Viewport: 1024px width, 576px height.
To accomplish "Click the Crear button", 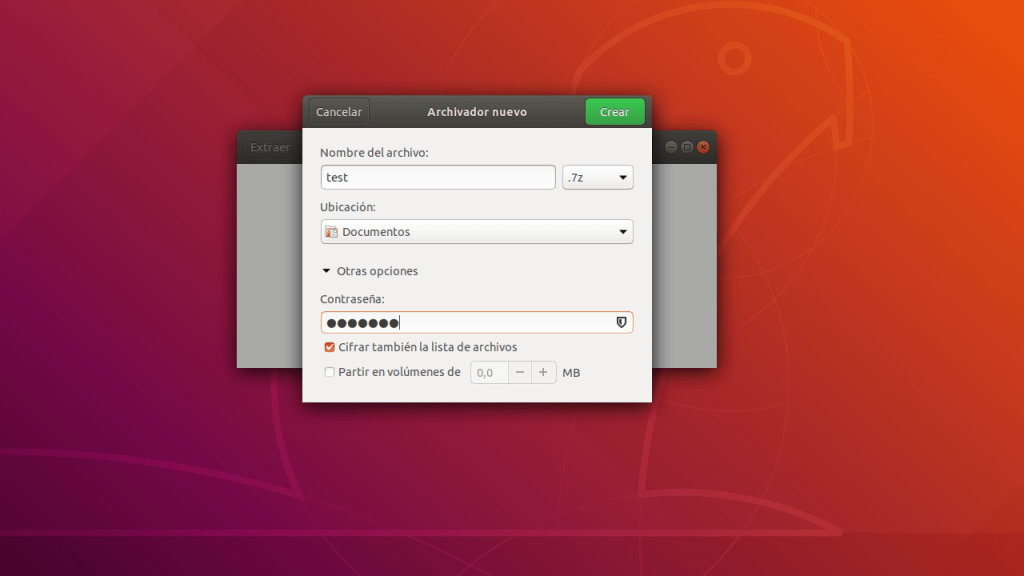I will click(614, 111).
